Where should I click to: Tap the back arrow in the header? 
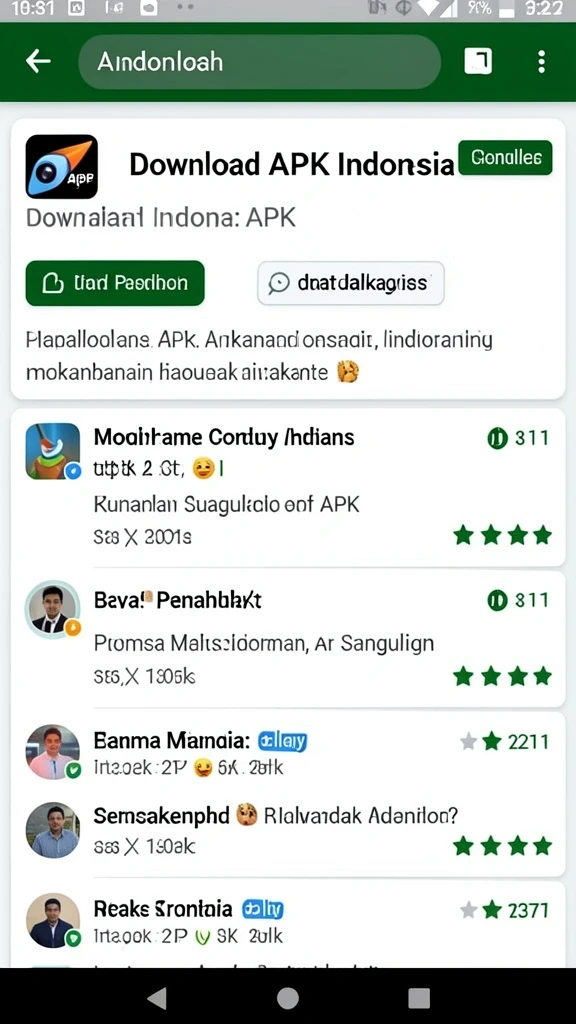click(38, 61)
